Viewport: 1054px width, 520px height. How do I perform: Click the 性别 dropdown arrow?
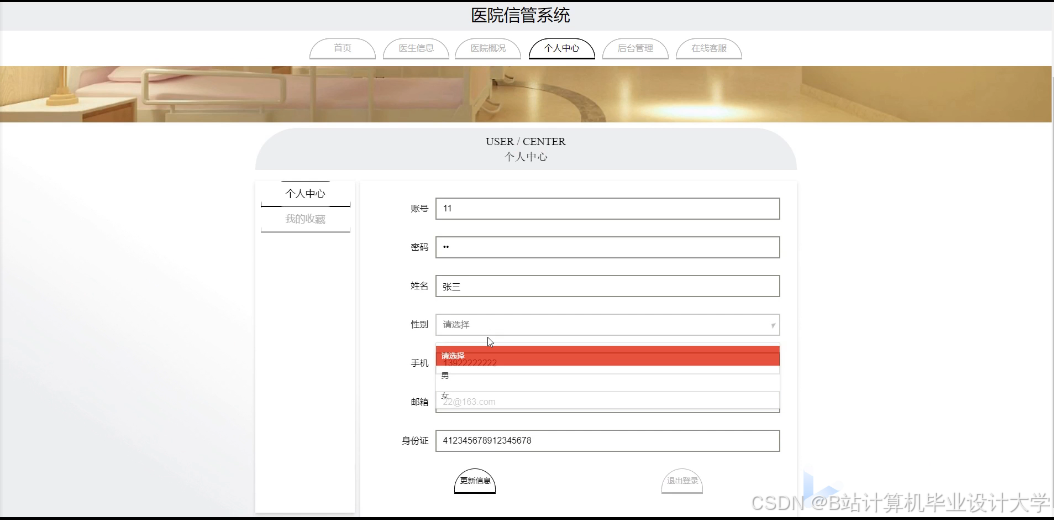[x=773, y=325]
